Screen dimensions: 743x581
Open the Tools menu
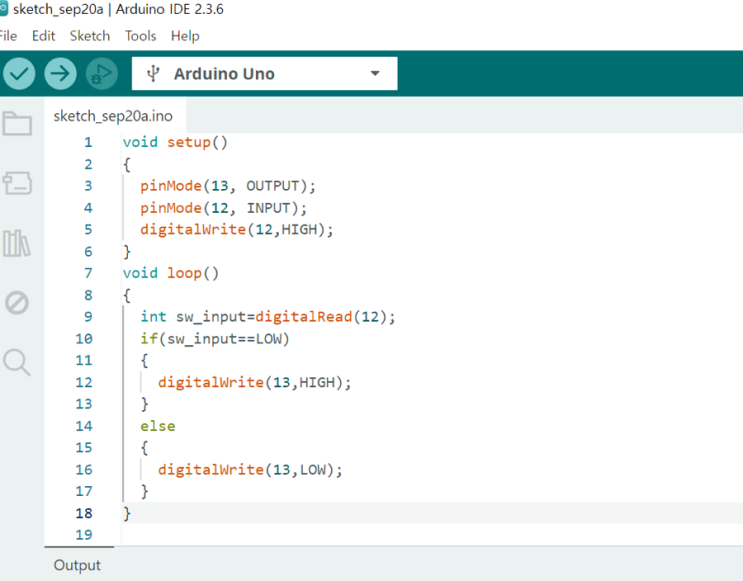coord(140,36)
